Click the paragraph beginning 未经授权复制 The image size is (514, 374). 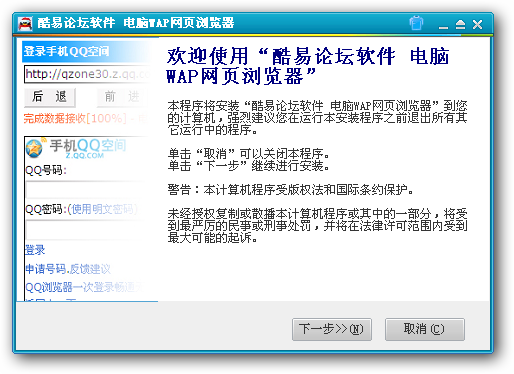pos(317,226)
